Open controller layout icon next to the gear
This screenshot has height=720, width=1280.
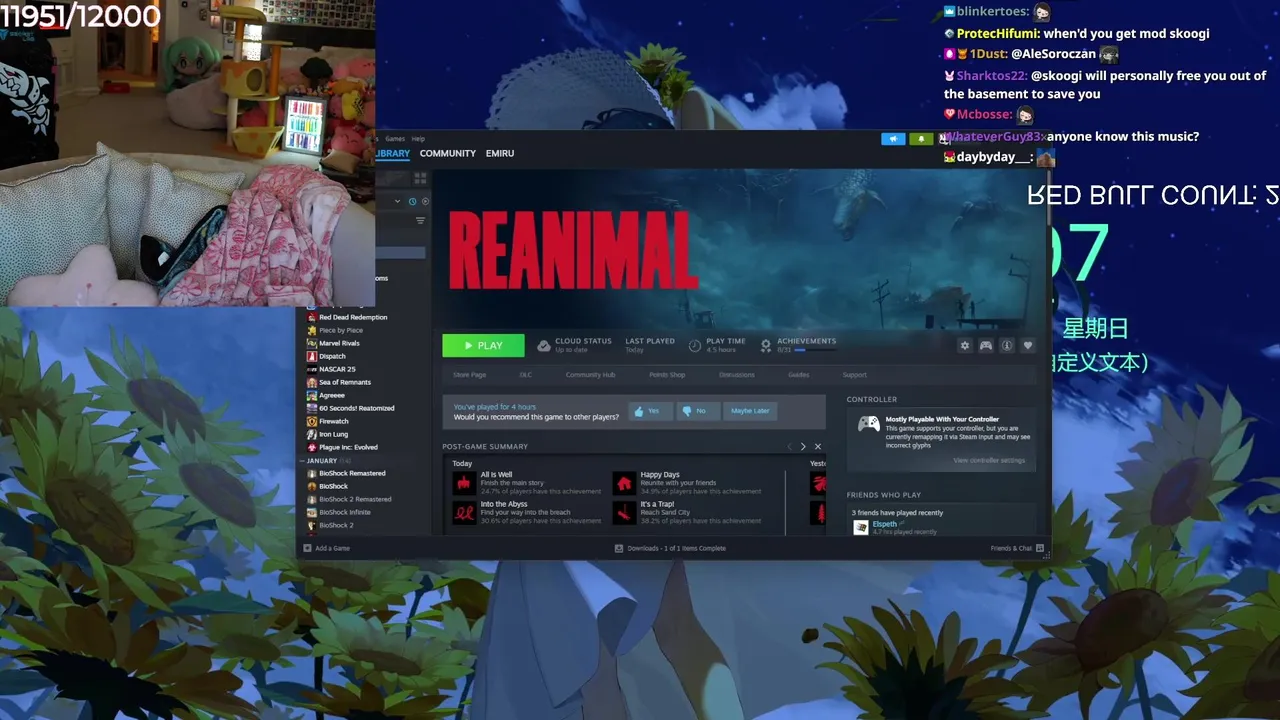(986, 345)
